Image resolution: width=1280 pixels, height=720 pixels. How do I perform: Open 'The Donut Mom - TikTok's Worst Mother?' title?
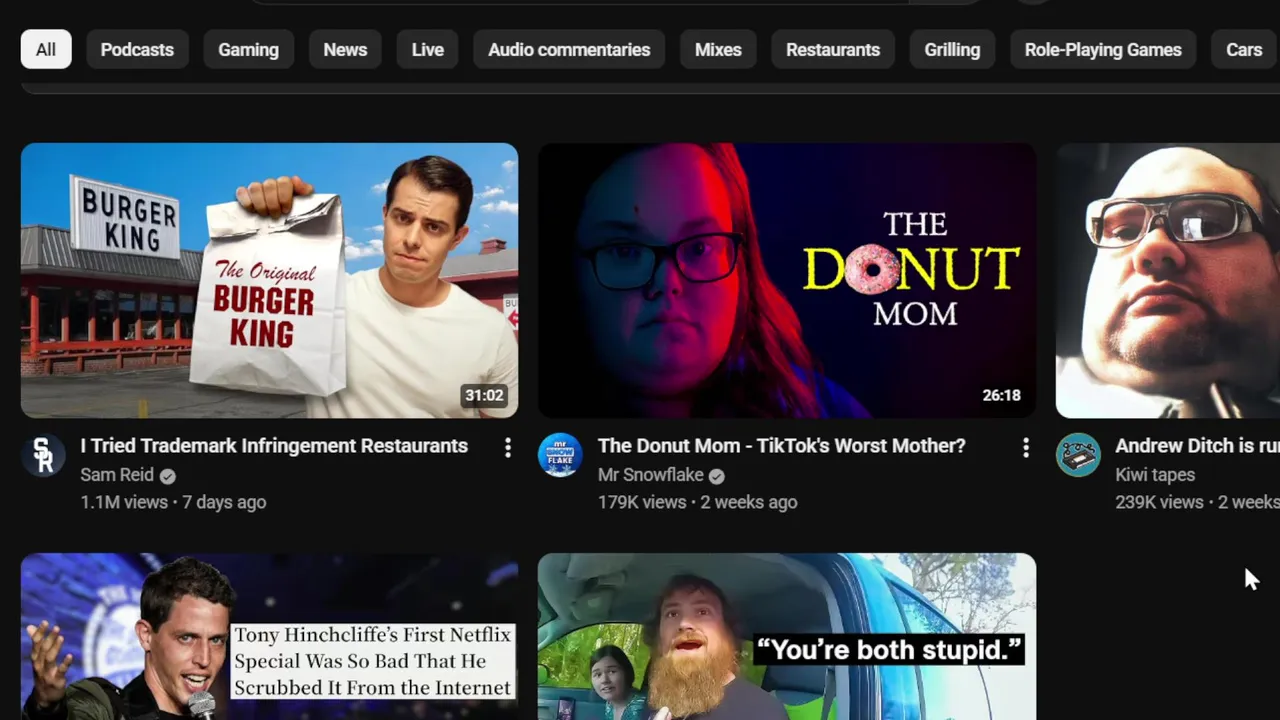tap(782, 446)
